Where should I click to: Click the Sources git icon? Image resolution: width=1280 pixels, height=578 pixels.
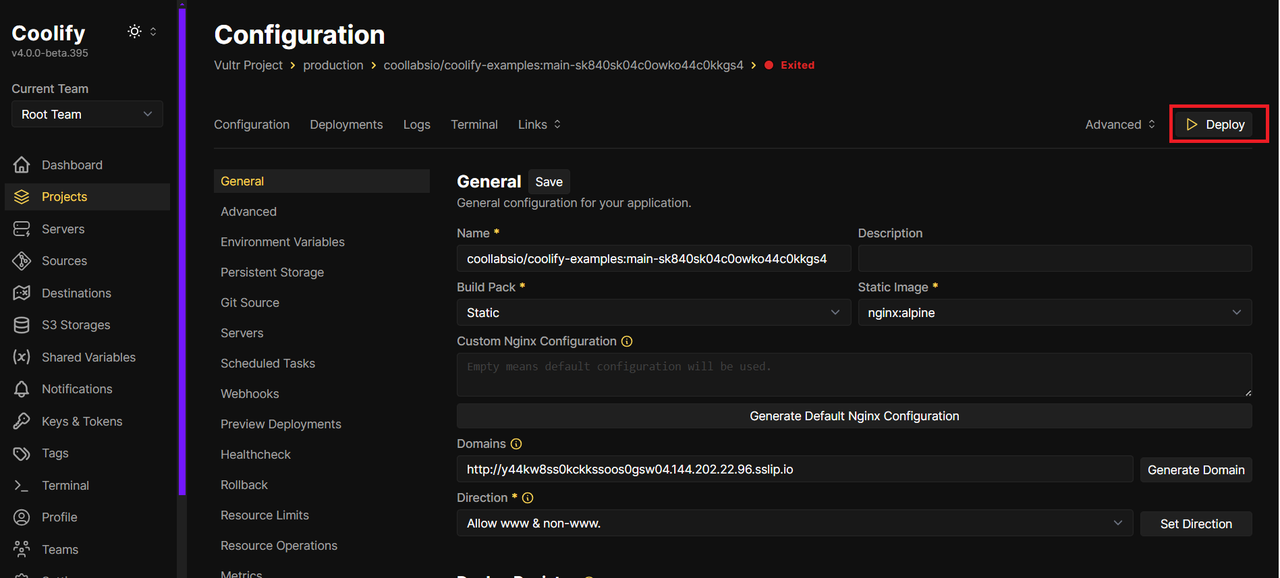[21, 261]
